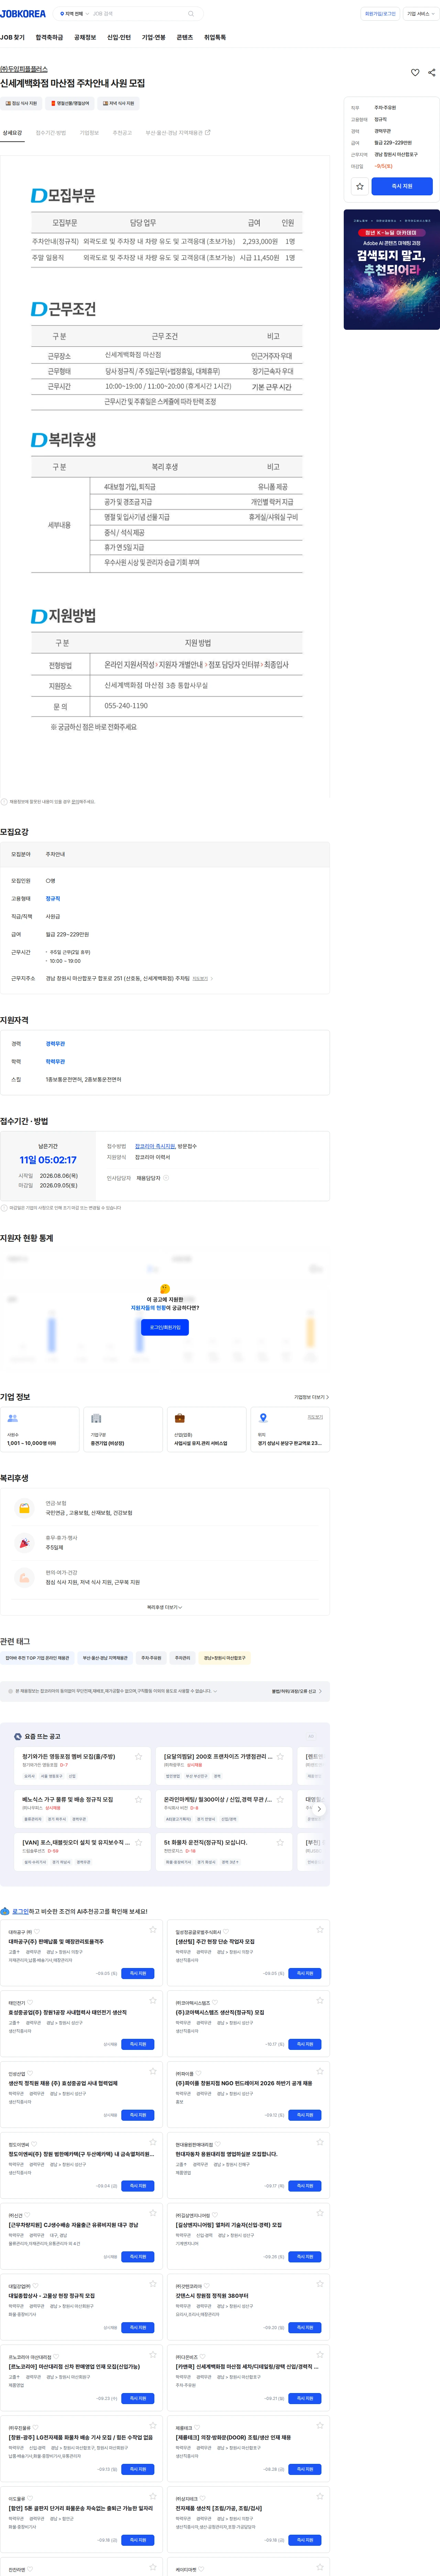Open 부산·울산·경남 지역채용관 tab link
This screenshot has height=2576, width=440.
pyautogui.click(x=178, y=133)
